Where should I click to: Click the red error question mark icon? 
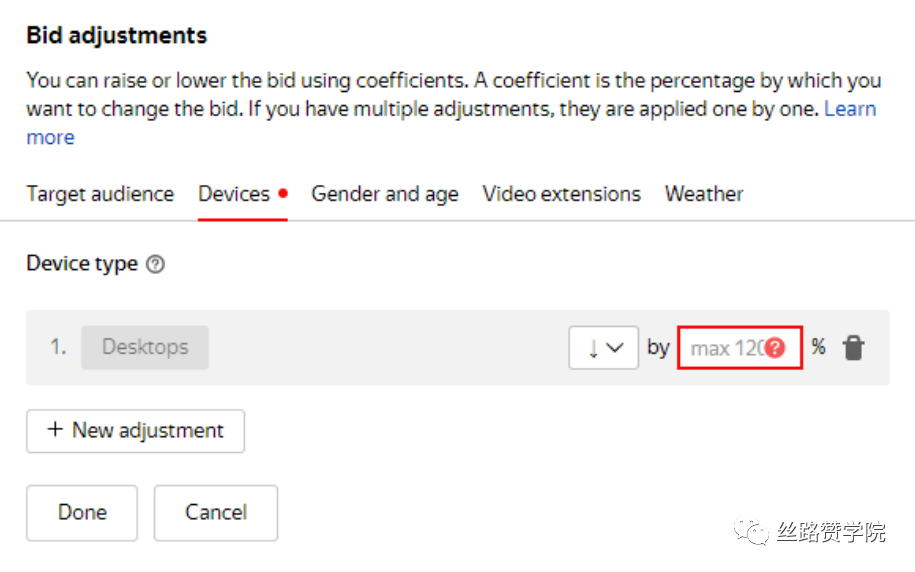(776, 348)
